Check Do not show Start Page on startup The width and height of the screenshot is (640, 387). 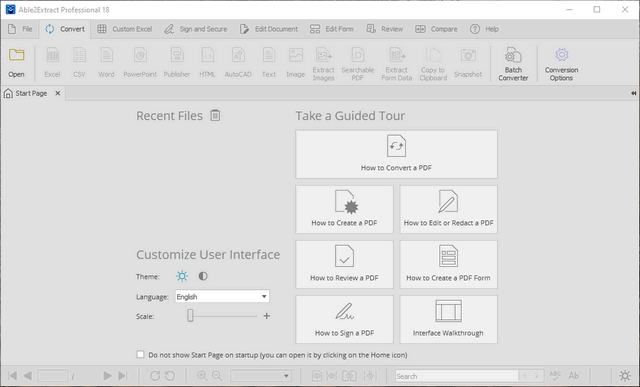pos(140,354)
